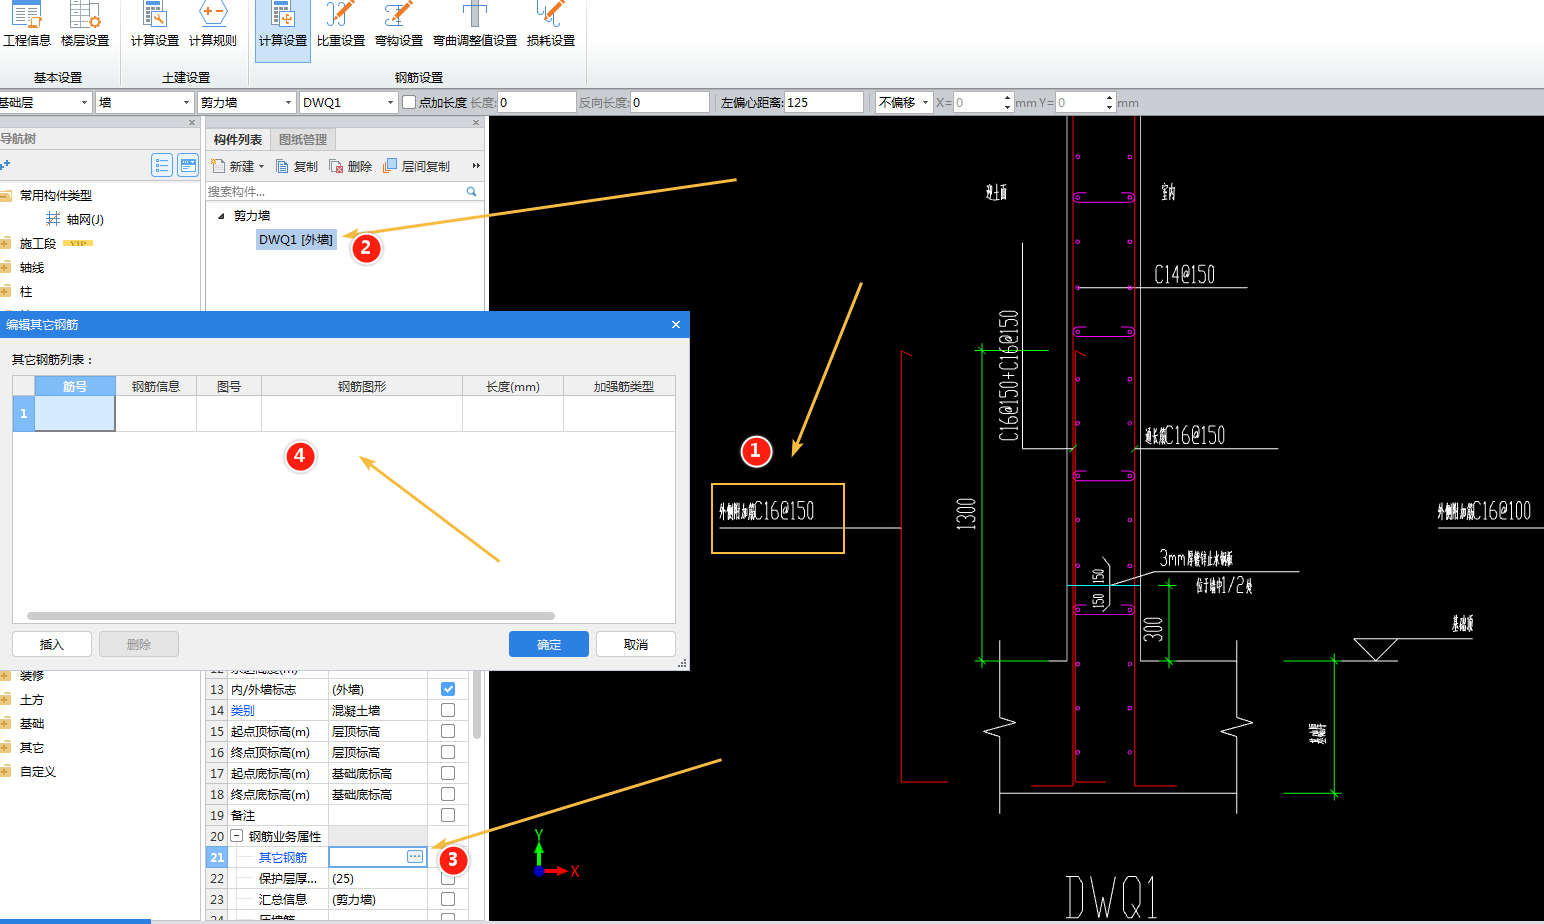Uncheck the 内/外墙标志 row checkbox
1544x924 pixels.
click(x=448, y=689)
